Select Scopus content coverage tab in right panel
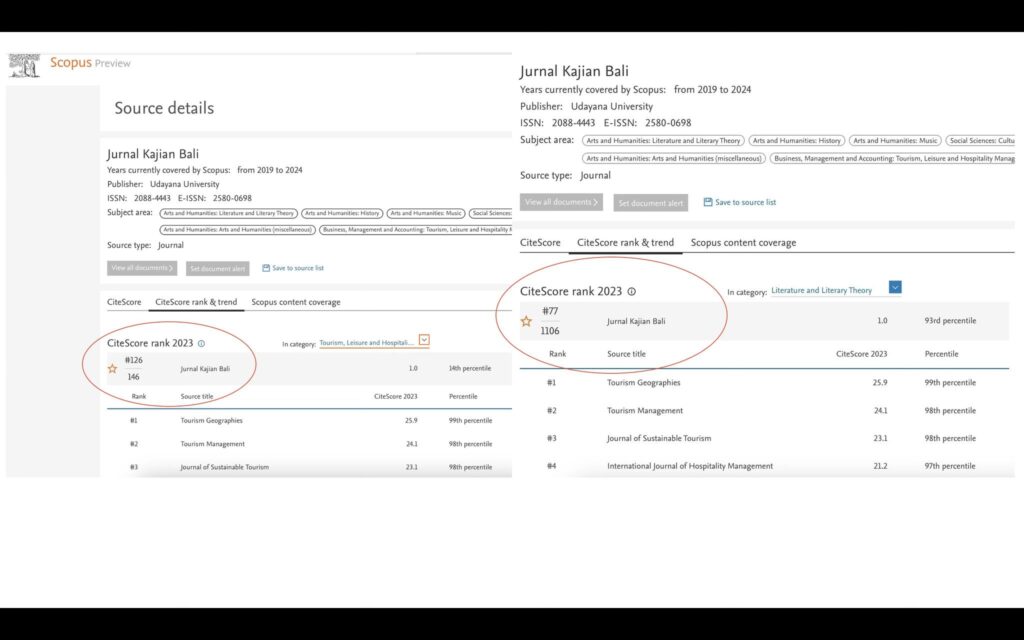Image resolution: width=1024 pixels, height=640 pixels. tap(743, 243)
